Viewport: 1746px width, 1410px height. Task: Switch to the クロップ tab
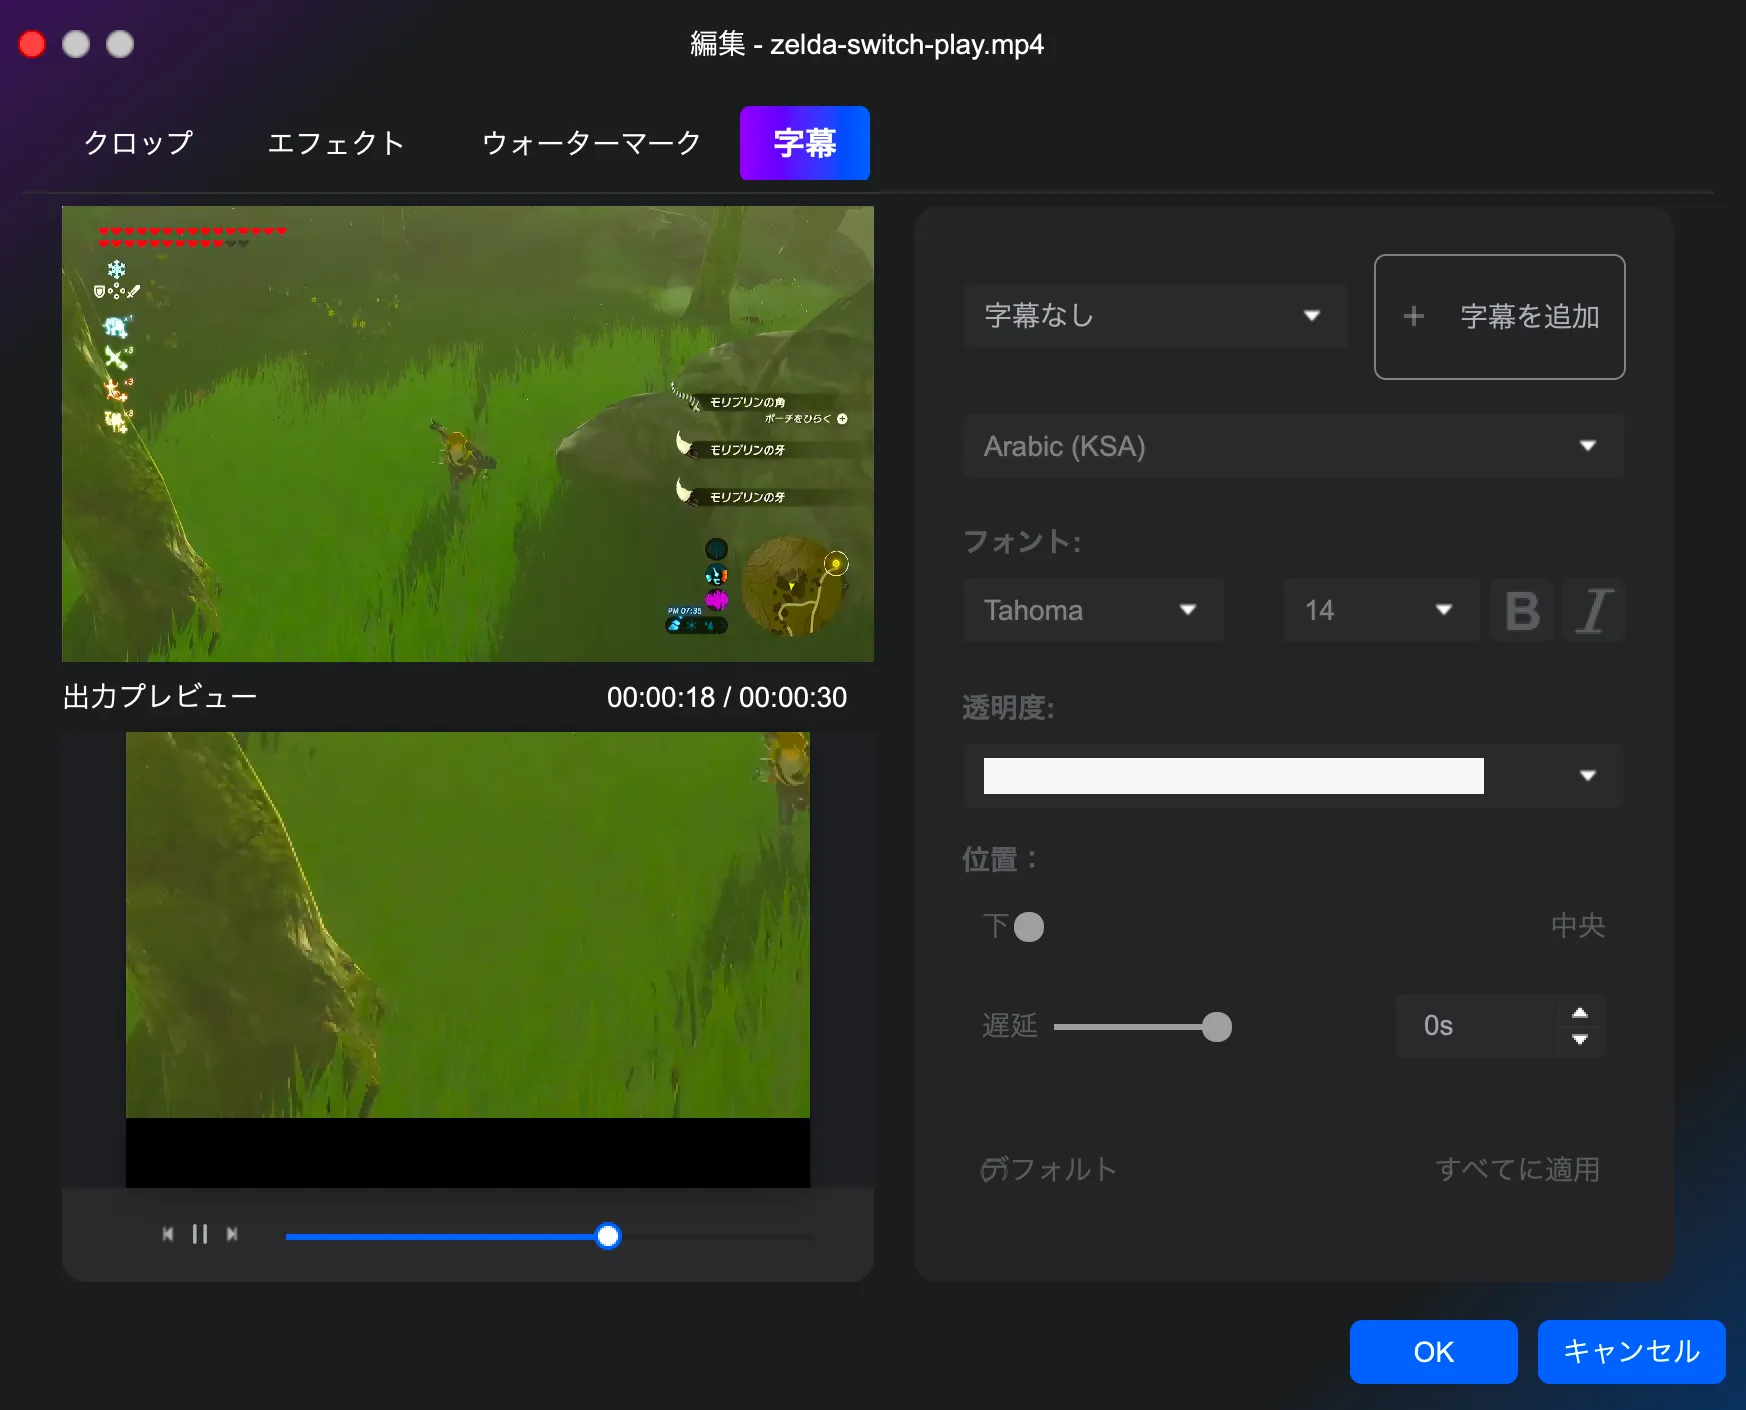pos(139,143)
